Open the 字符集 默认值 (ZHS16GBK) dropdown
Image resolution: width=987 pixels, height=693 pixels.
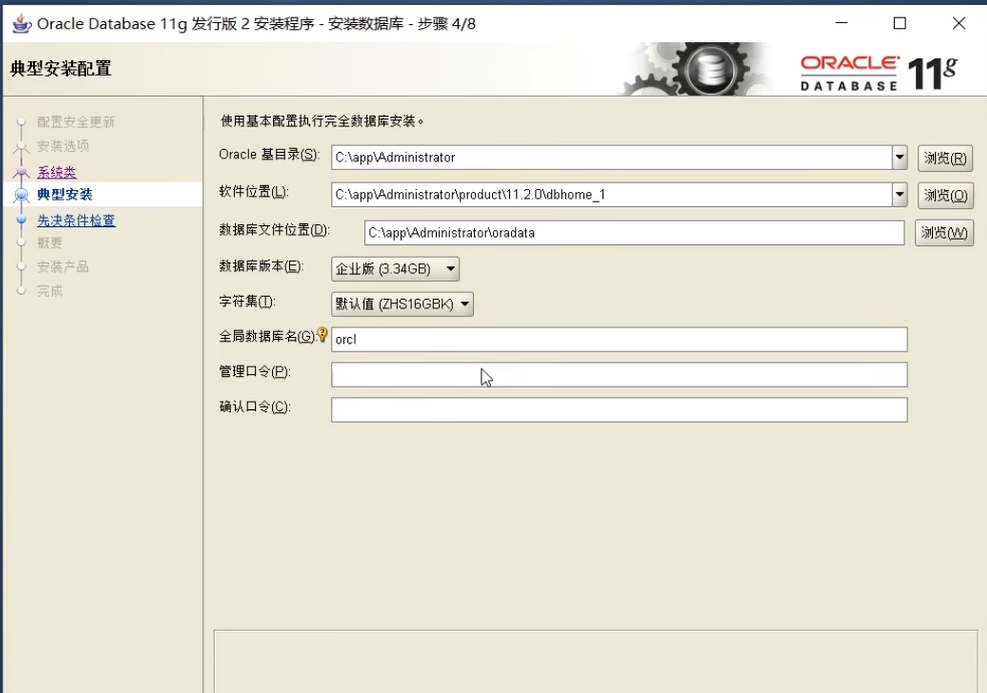click(x=402, y=304)
